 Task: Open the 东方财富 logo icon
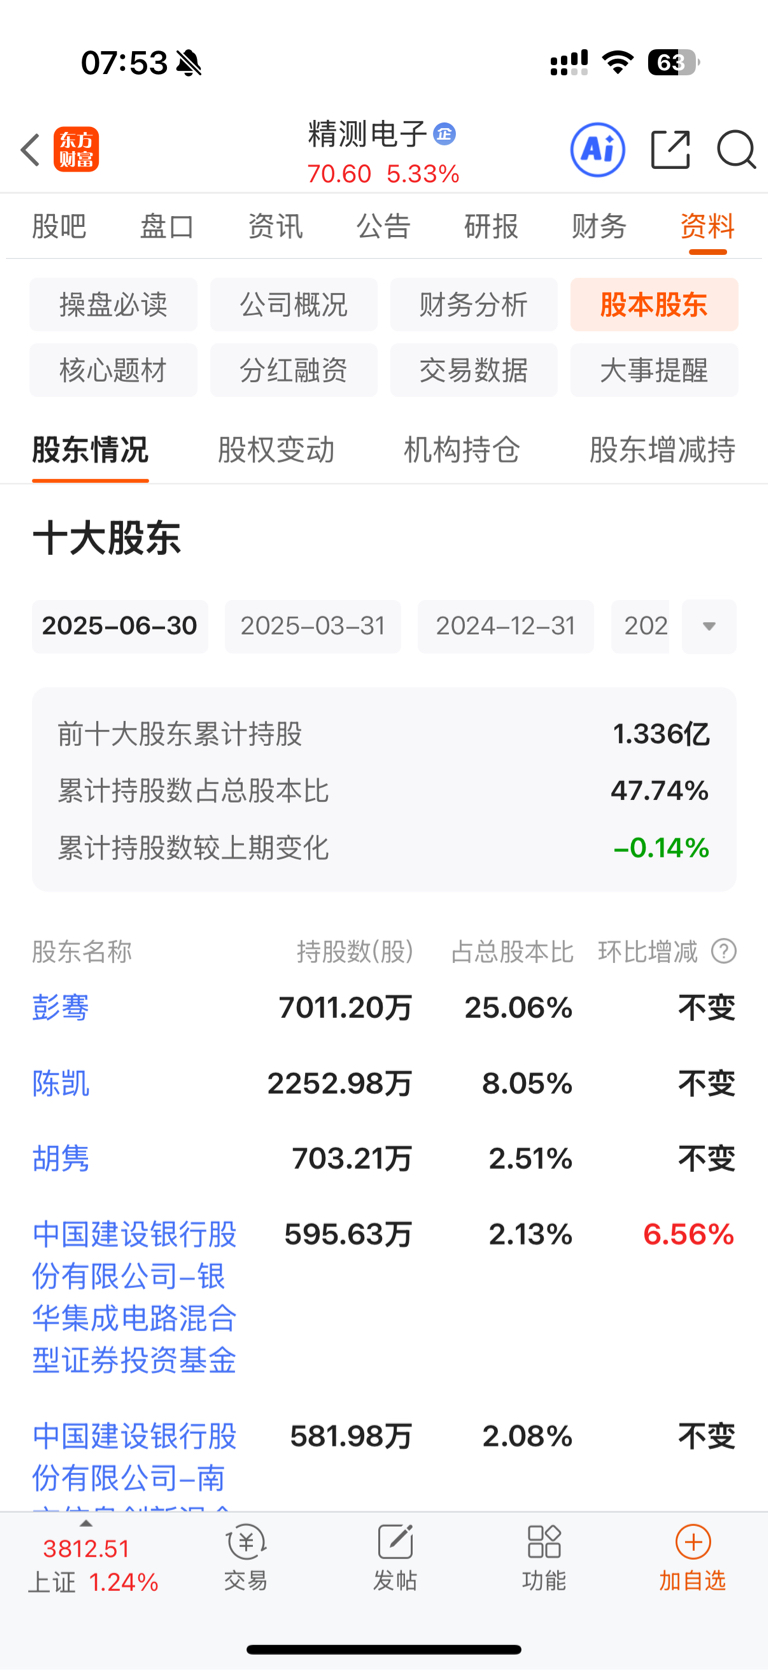(x=76, y=150)
